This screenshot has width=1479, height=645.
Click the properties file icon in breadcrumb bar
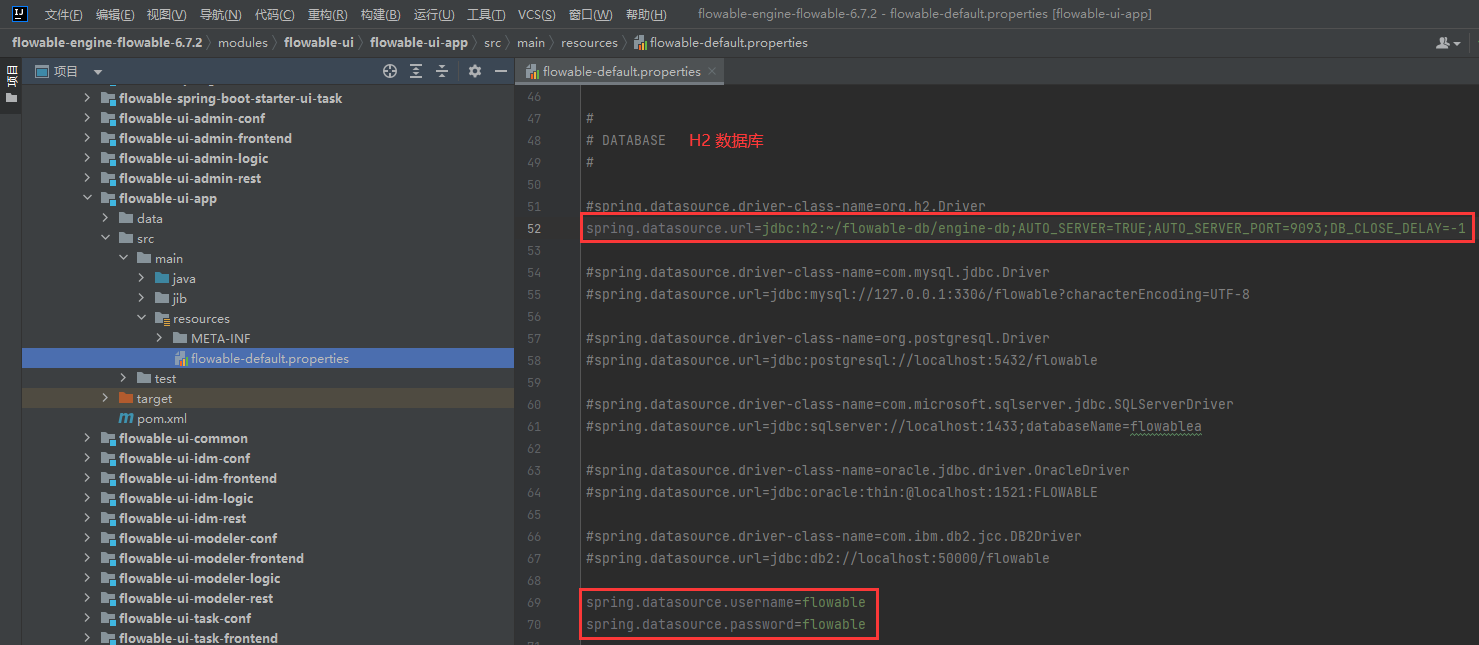[x=640, y=43]
